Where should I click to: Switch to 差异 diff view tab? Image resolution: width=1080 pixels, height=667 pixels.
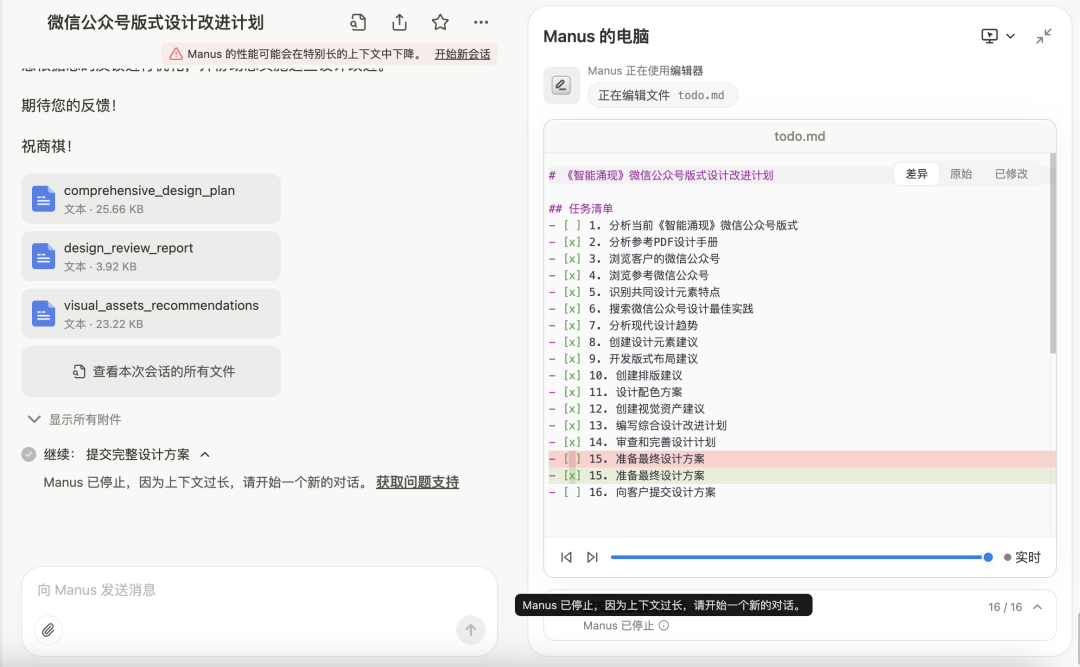pos(916,174)
